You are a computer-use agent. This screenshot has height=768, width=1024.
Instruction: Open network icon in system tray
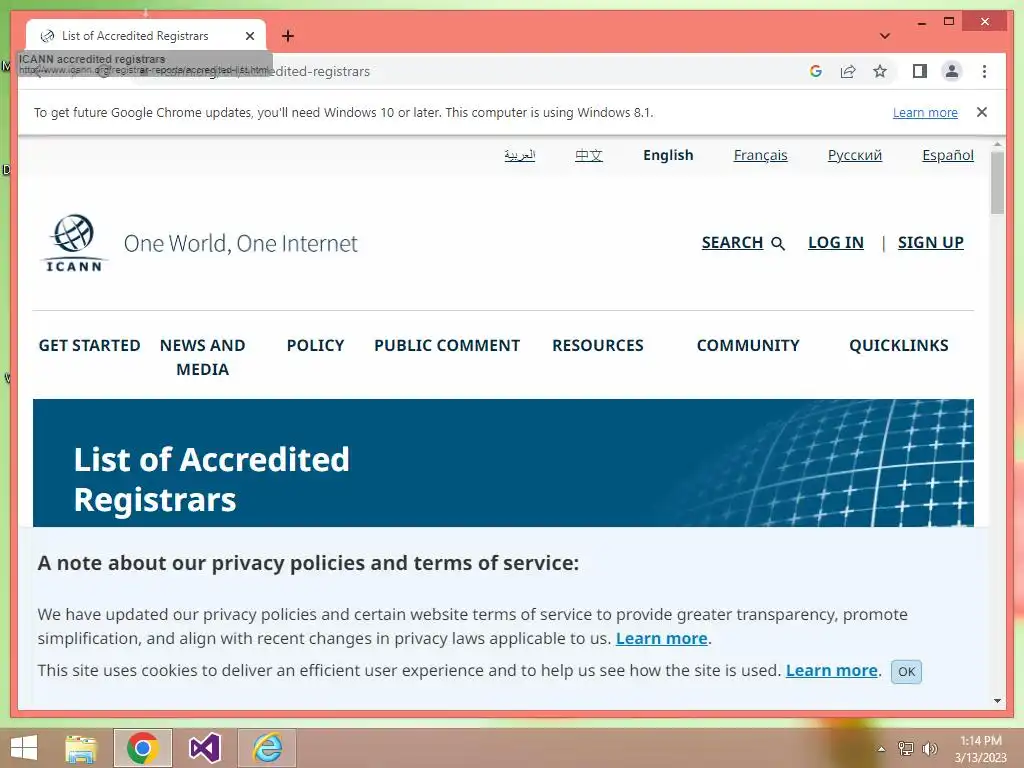[905, 748]
